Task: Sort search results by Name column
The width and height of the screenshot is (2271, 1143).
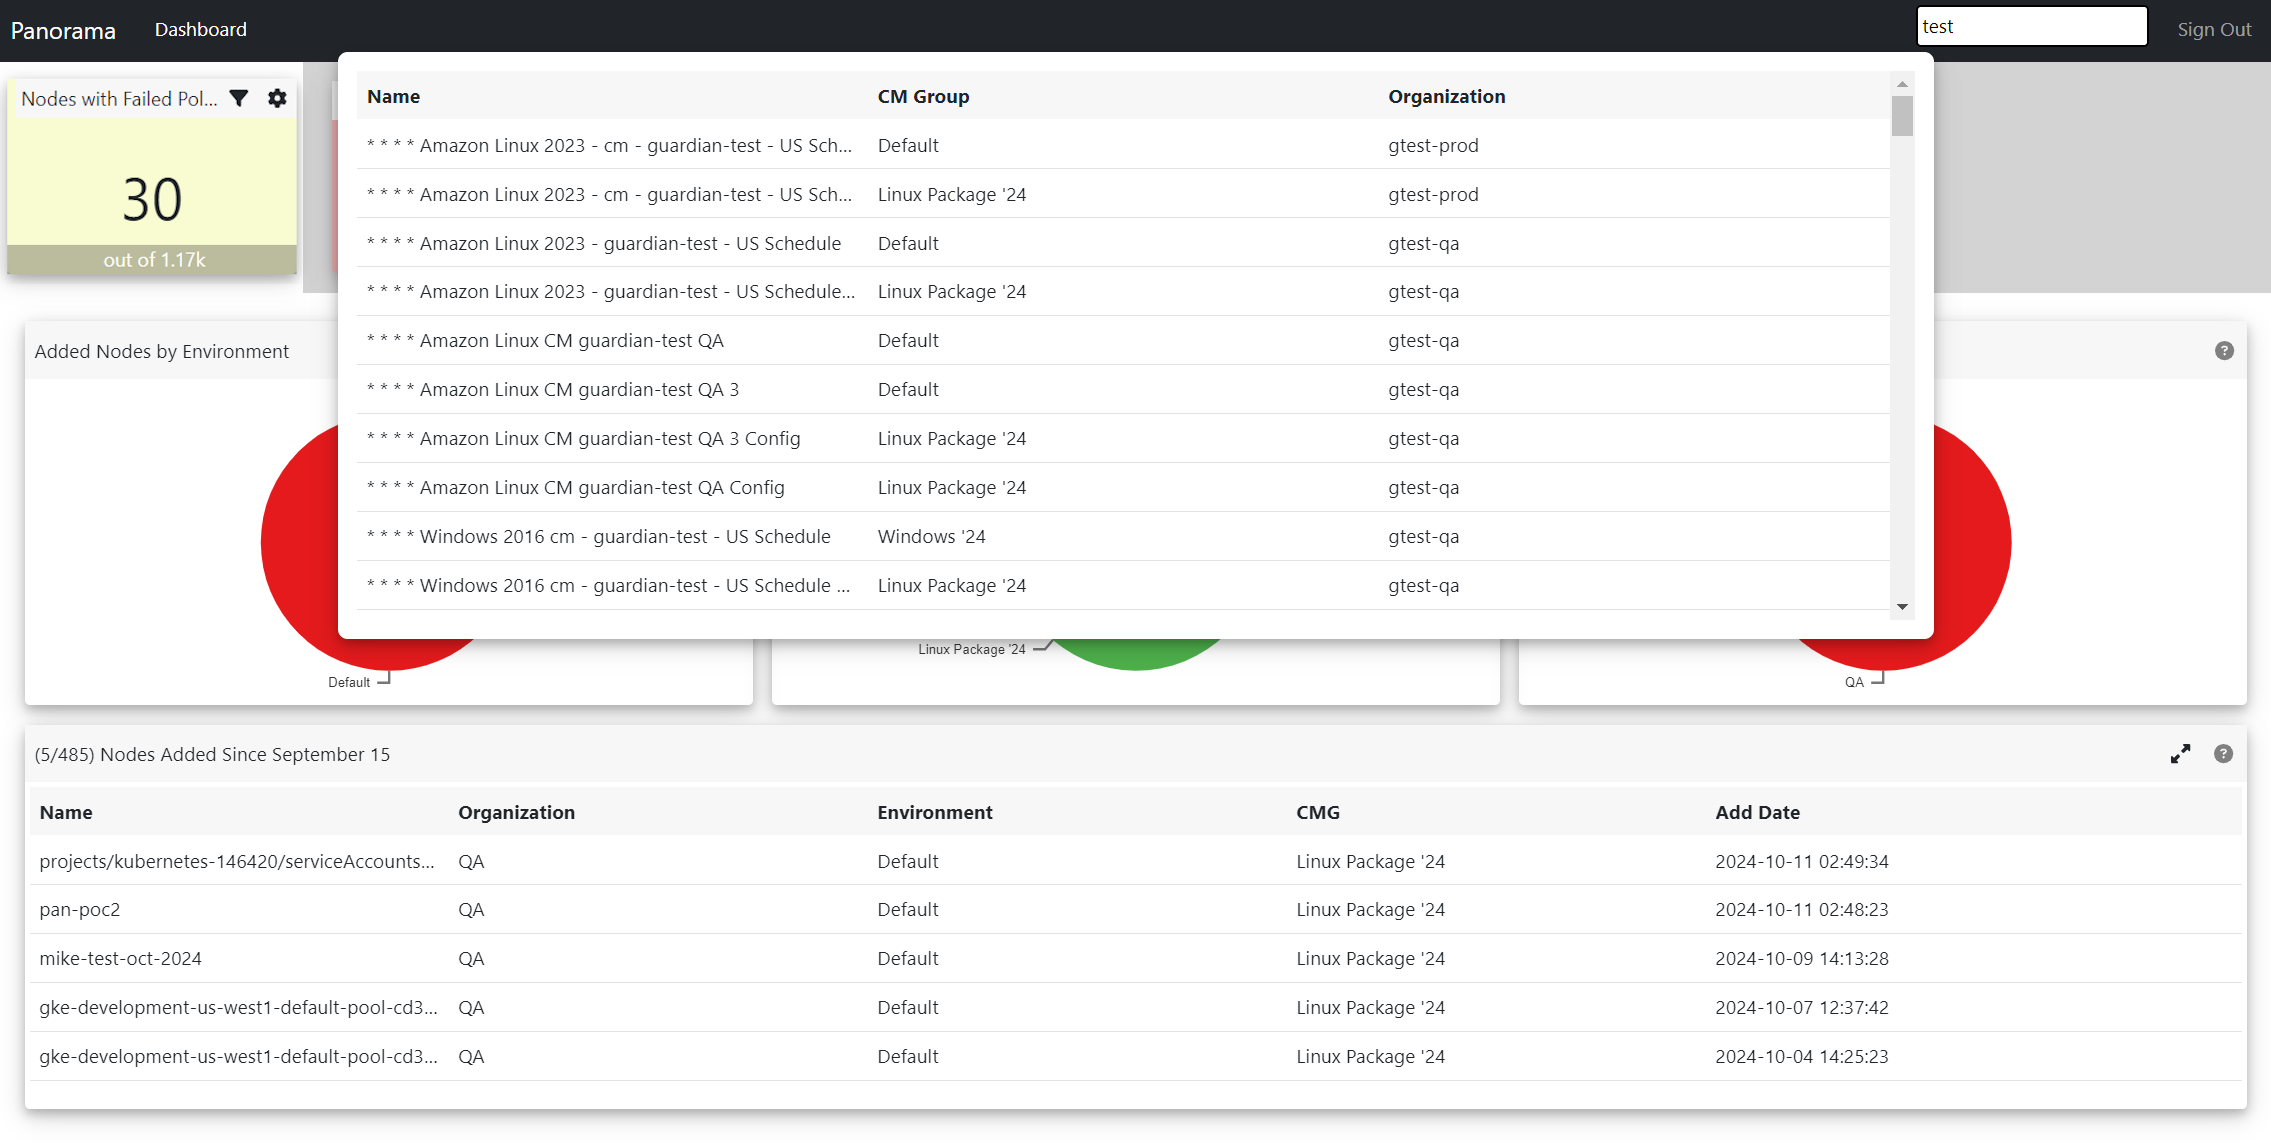Action: [x=393, y=97]
